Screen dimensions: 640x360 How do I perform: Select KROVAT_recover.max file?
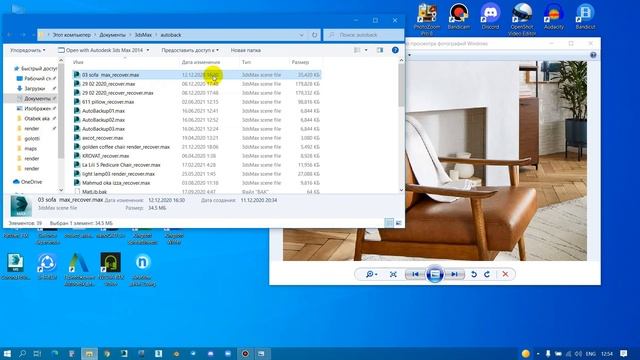point(197,156)
